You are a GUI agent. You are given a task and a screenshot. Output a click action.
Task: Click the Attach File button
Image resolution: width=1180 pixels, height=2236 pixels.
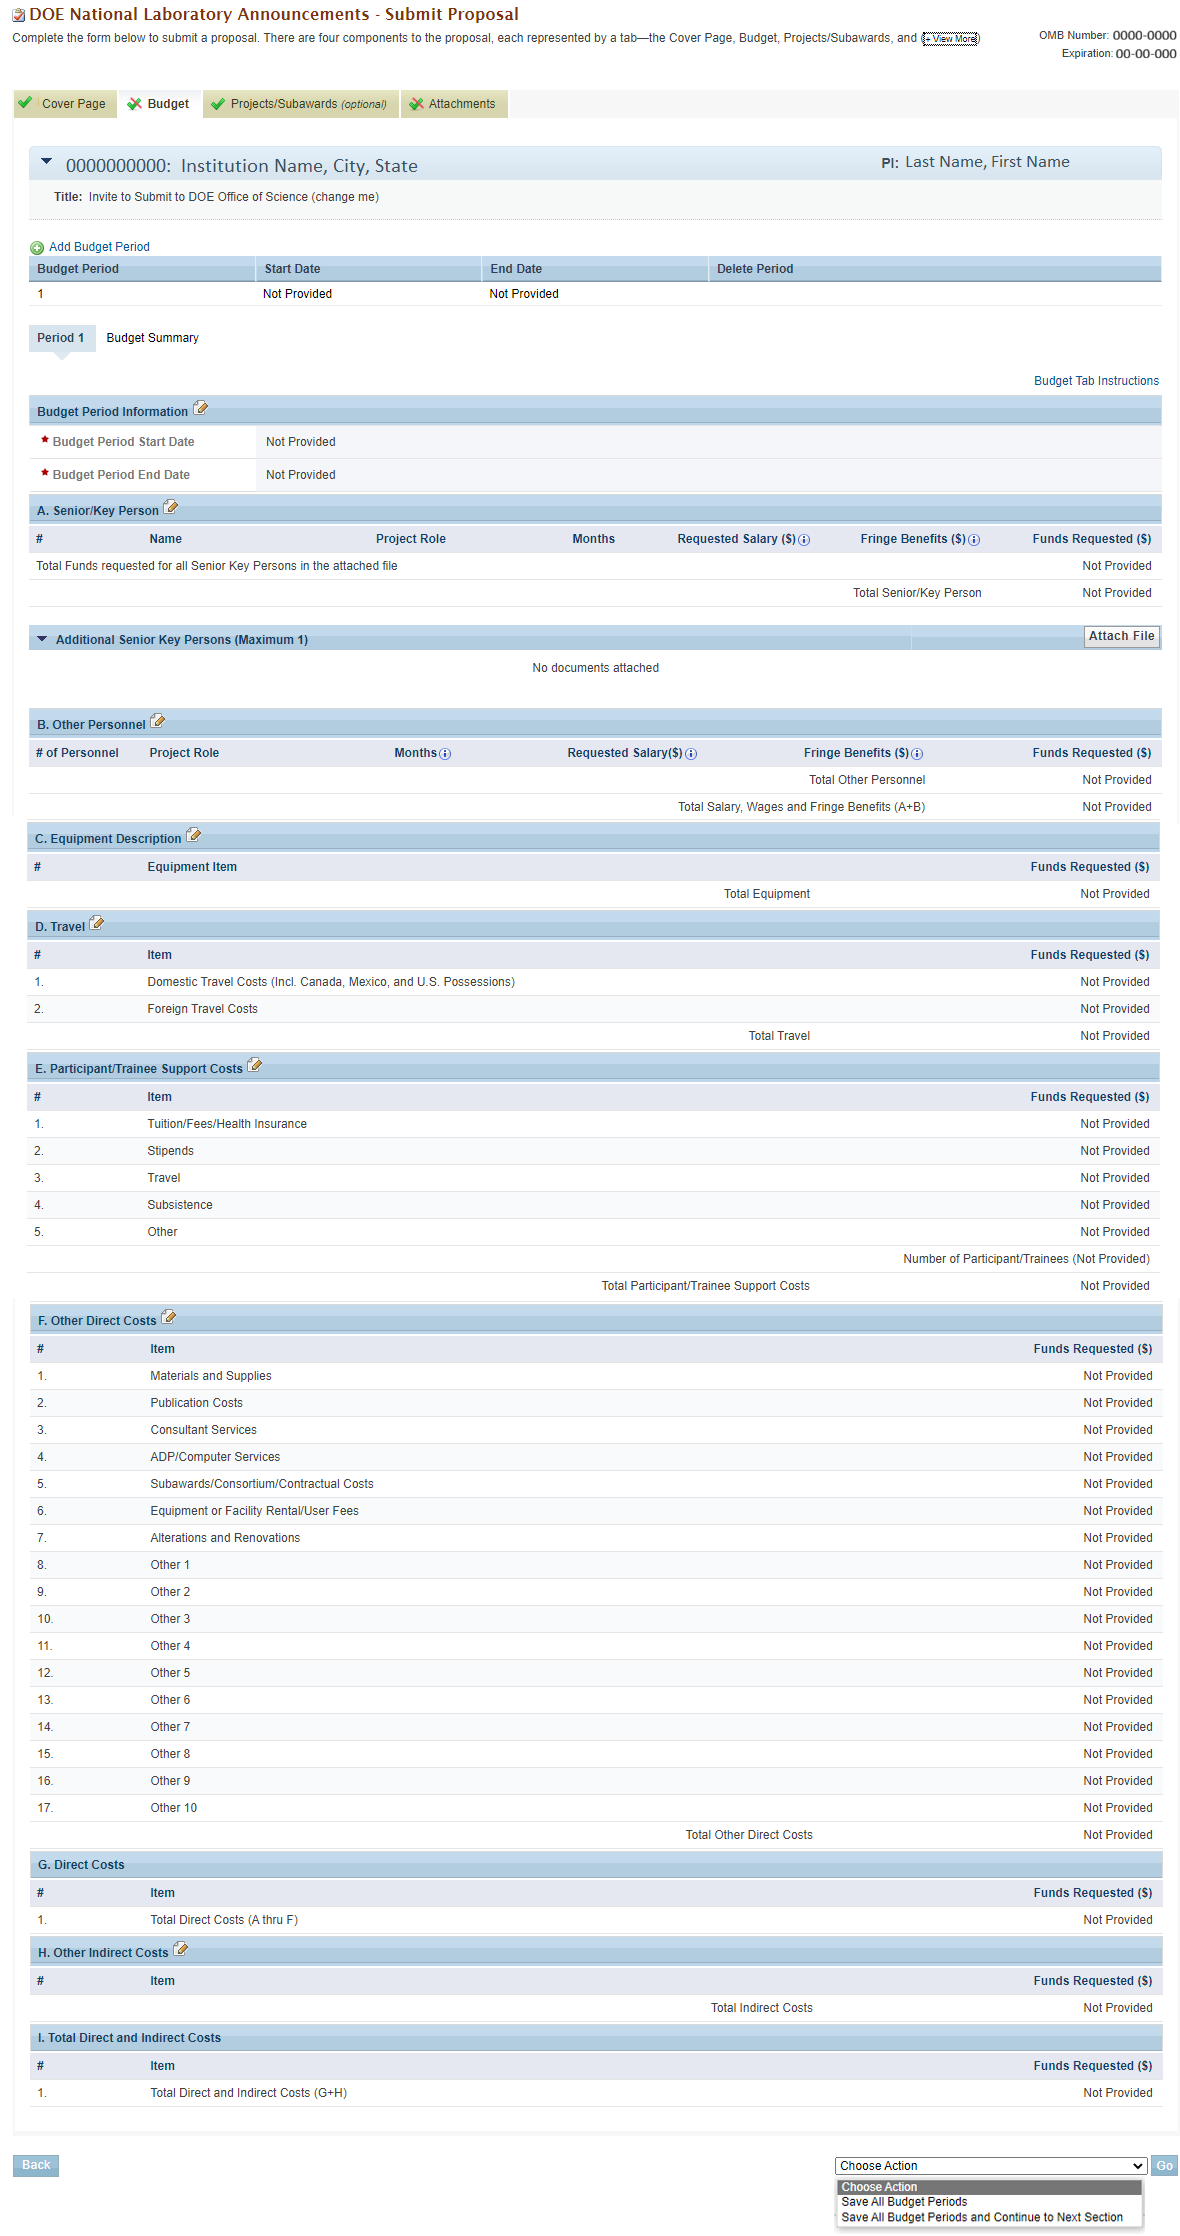(1122, 636)
